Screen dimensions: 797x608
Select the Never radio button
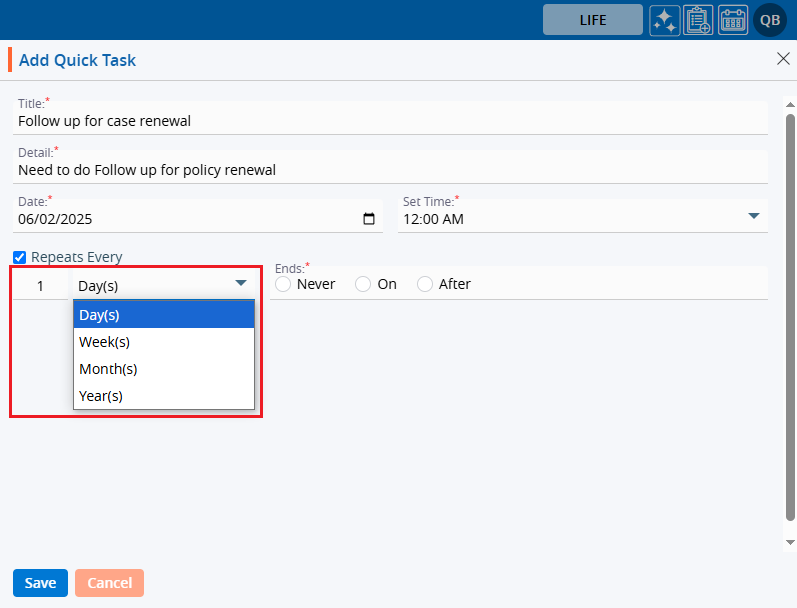283,284
